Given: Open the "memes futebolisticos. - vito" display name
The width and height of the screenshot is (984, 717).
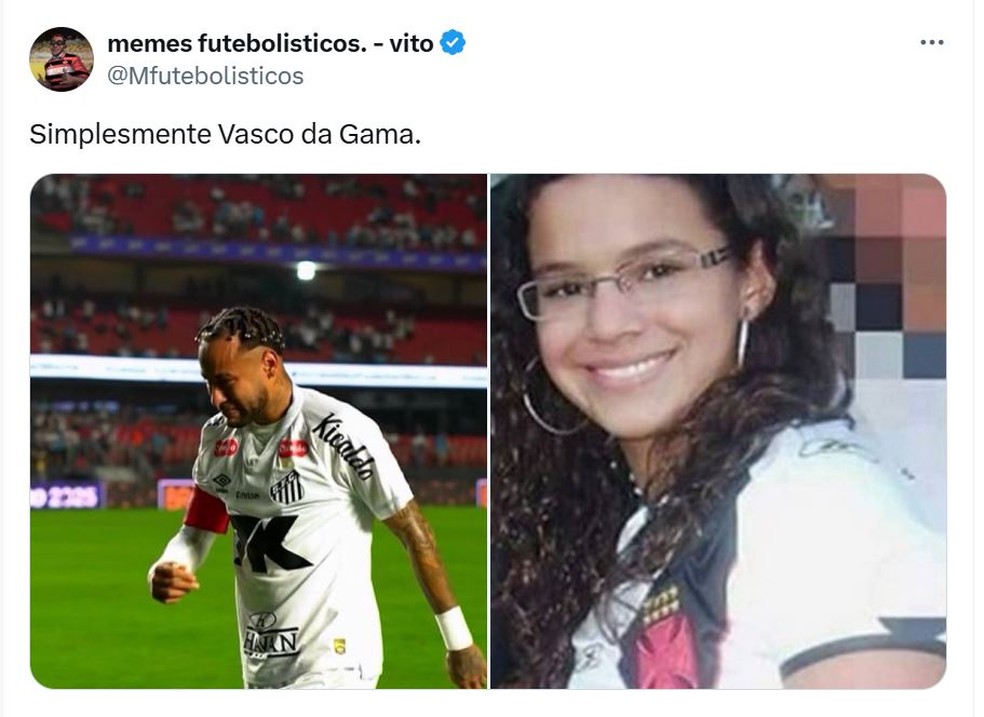Looking at the screenshot, I should [x=270, y=43].
